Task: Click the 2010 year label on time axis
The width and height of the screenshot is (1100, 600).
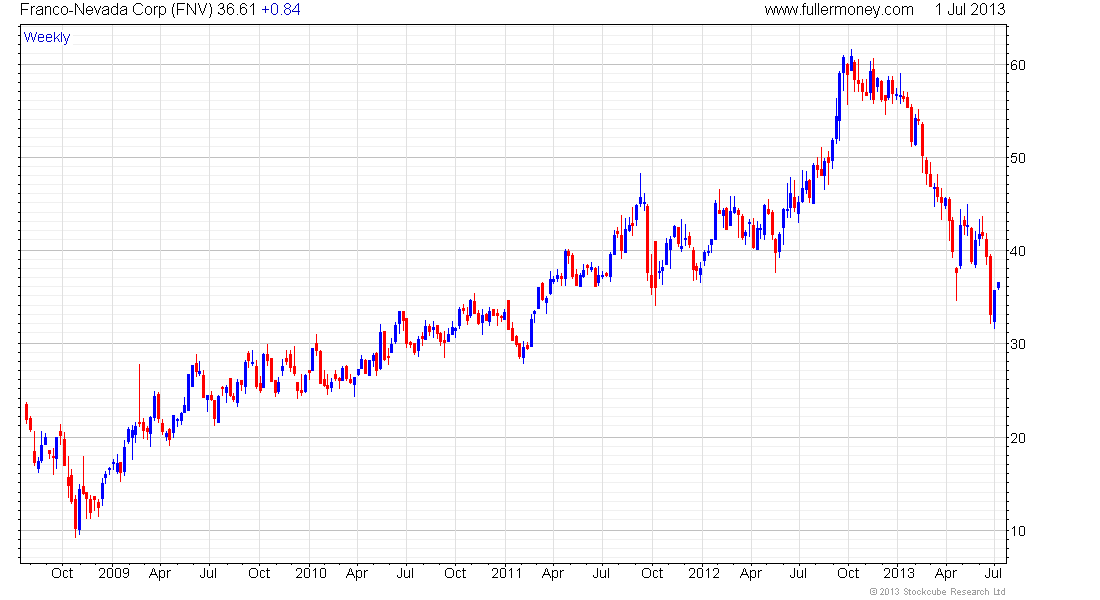Action: pos(311,573)
